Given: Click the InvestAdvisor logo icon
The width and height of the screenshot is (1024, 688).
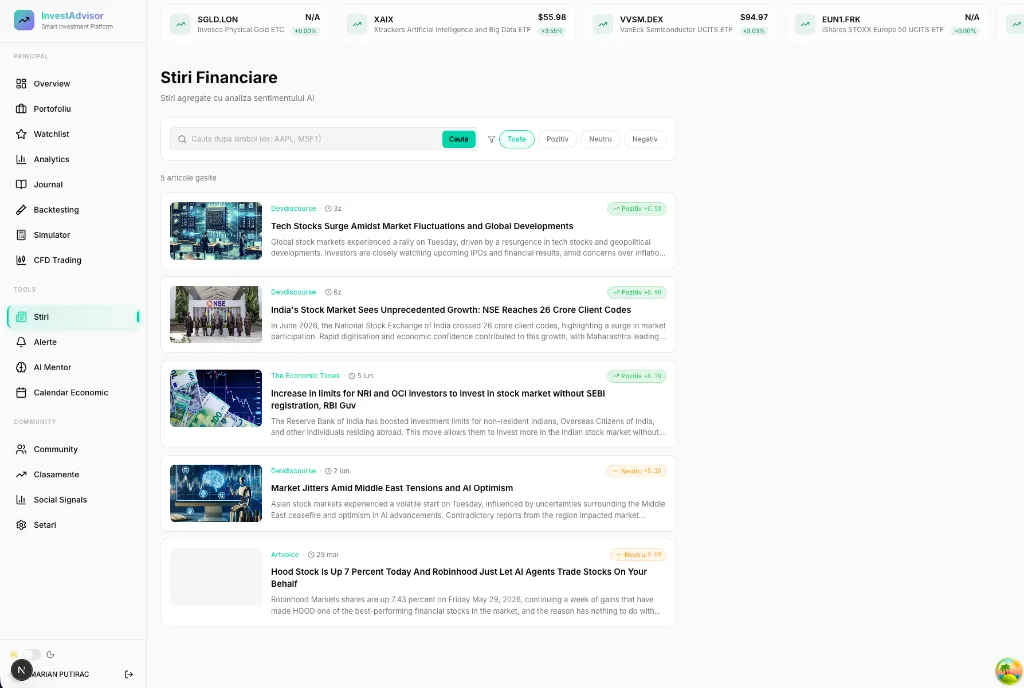Looking at the screenshot, I should click(24, 20).
